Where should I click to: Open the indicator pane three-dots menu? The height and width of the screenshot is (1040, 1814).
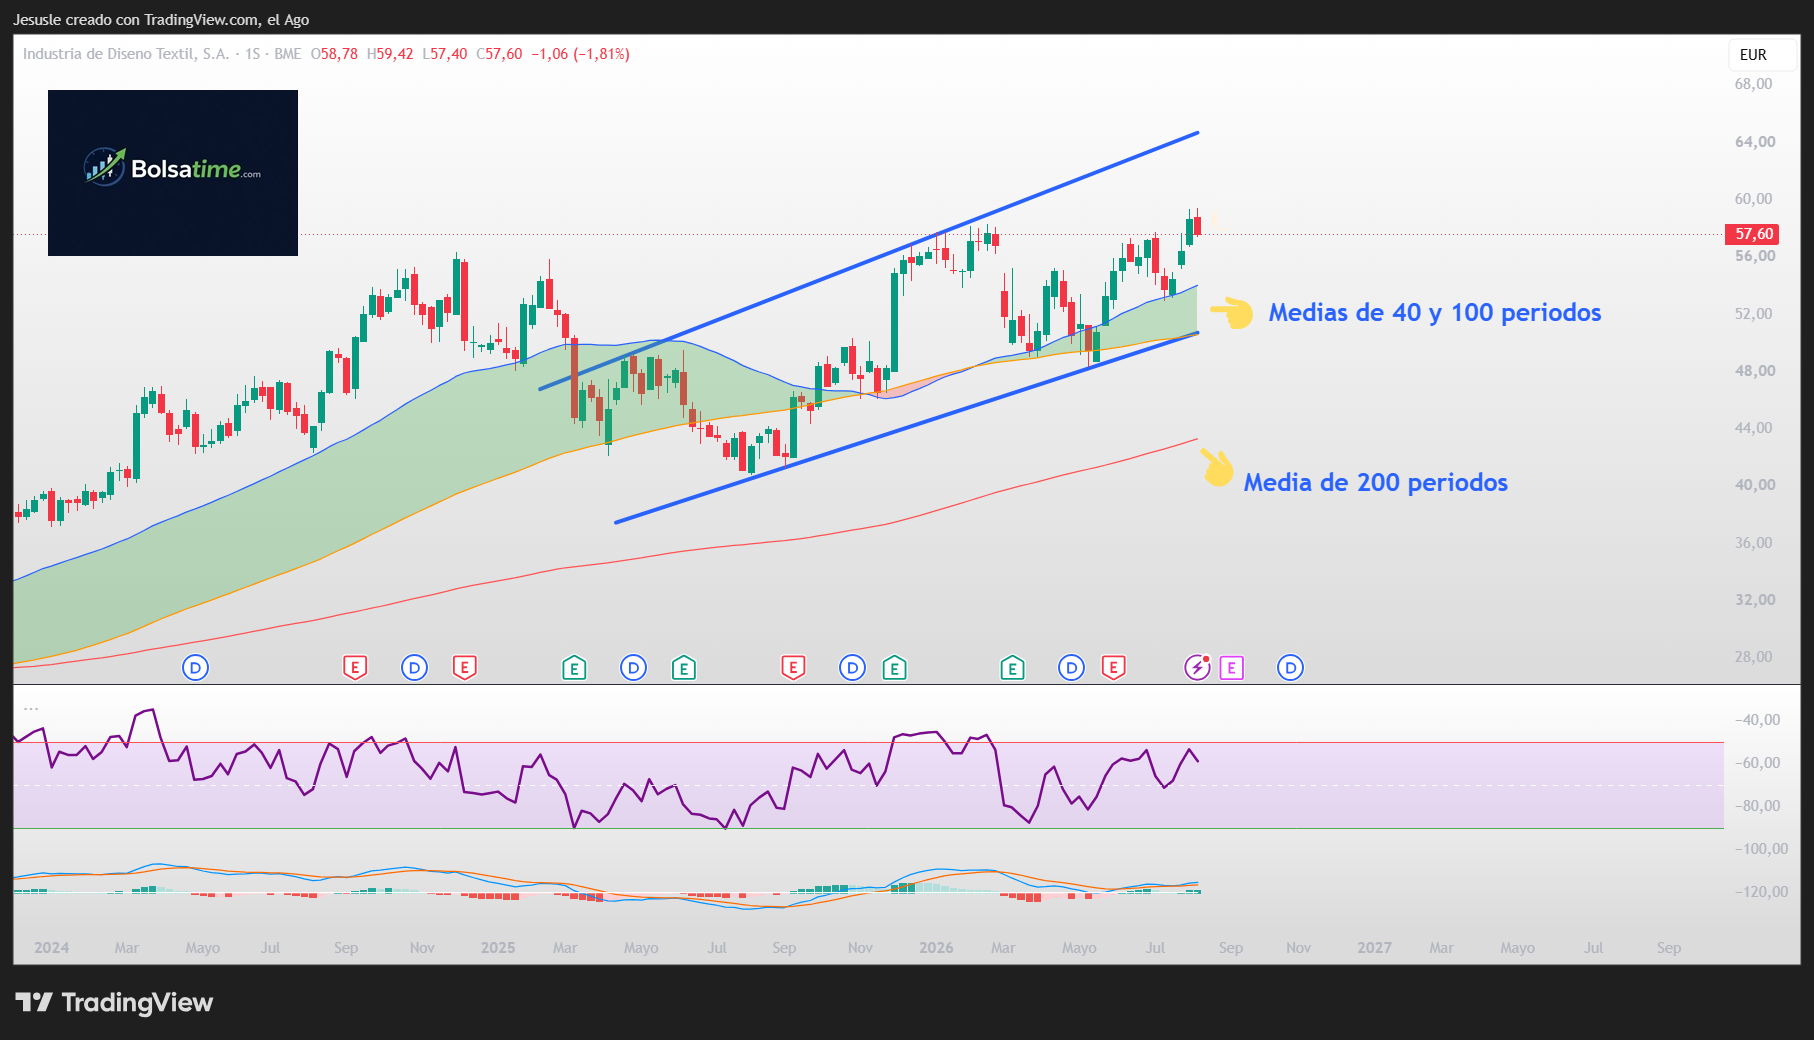(x=31, y=709)
